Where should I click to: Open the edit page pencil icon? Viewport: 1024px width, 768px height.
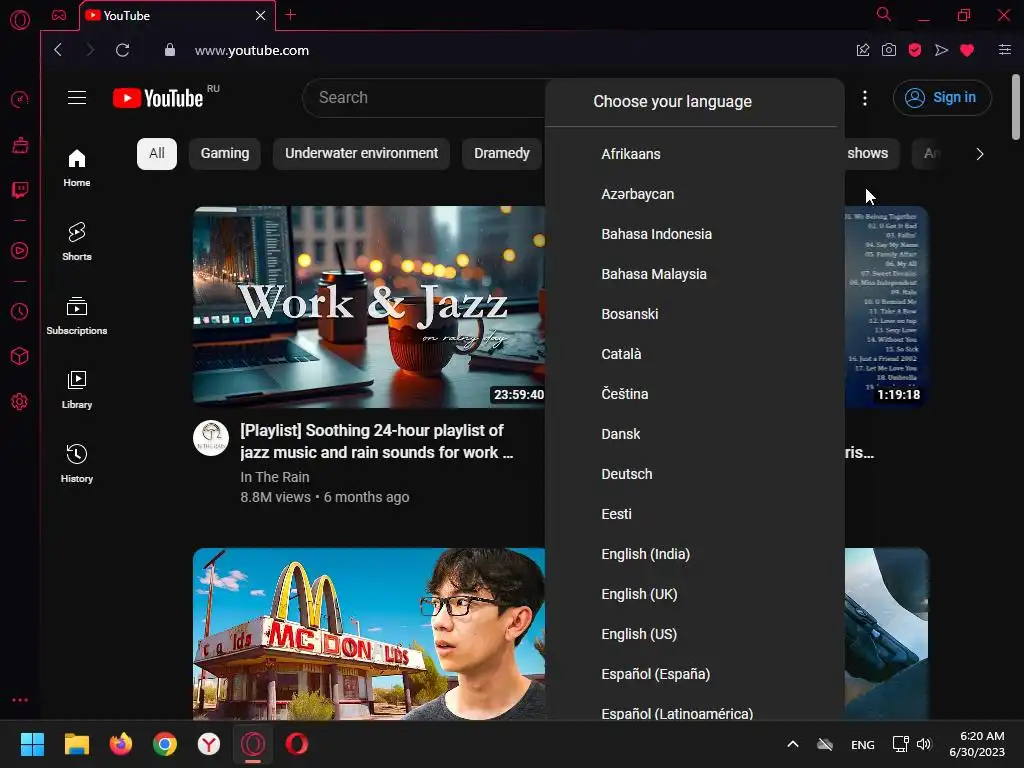tap(863, 50)
